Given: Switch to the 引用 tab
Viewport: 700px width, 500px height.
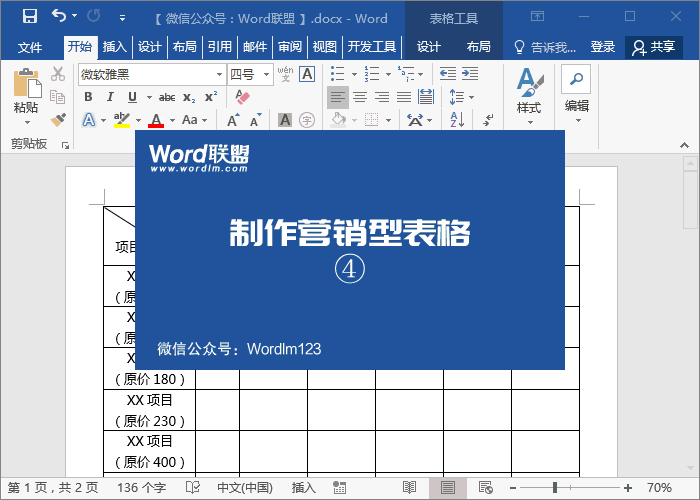Looking at the screenshot, I should (x=220, y=46).
